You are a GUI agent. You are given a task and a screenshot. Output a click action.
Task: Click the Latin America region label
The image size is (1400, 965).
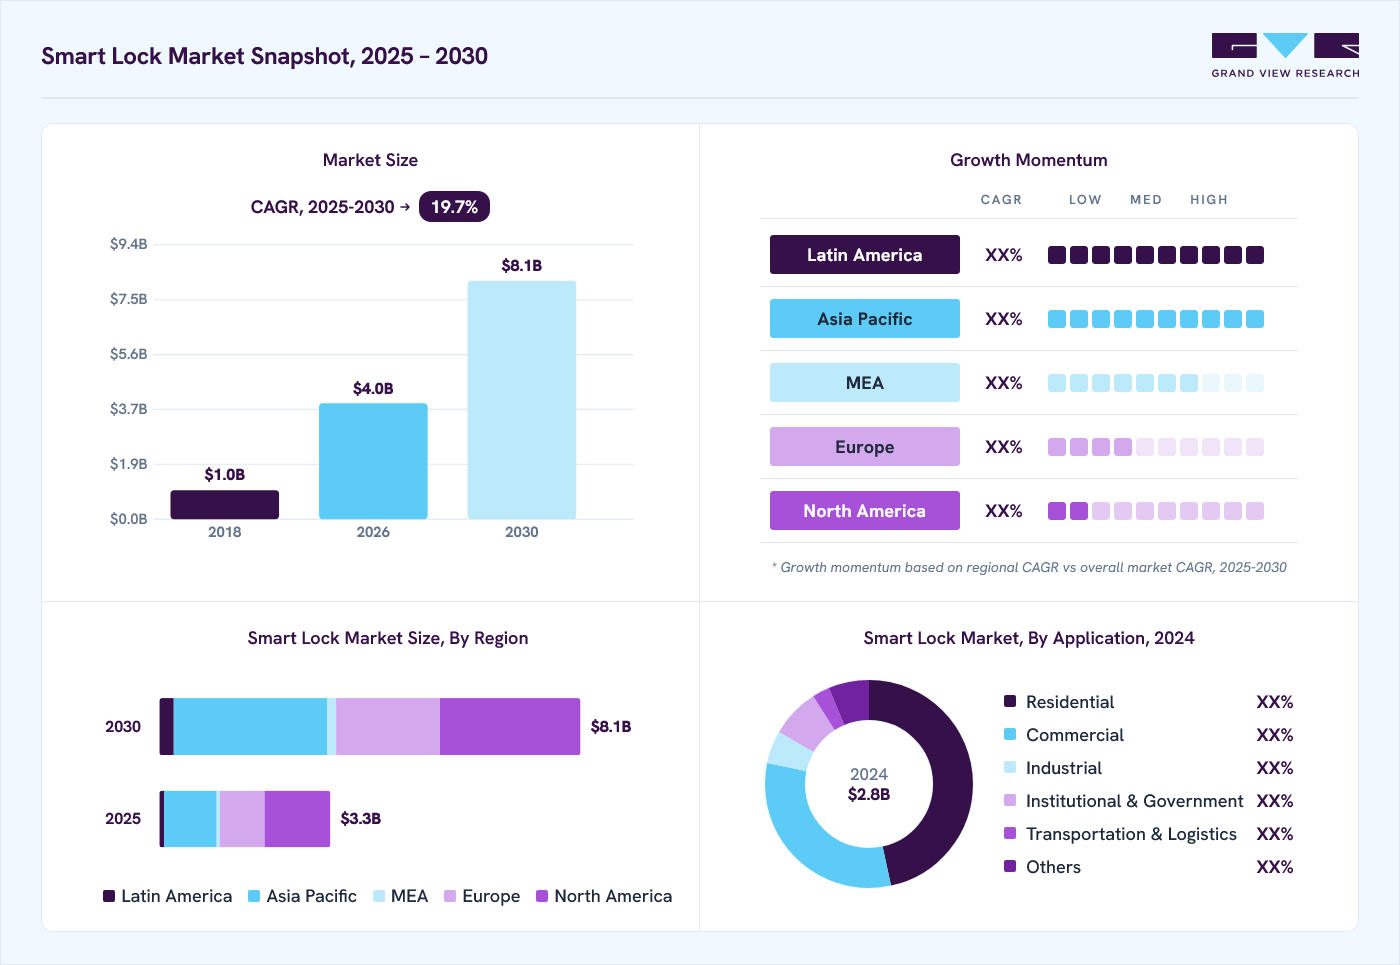pyautogui.click(x=865, y=255)
